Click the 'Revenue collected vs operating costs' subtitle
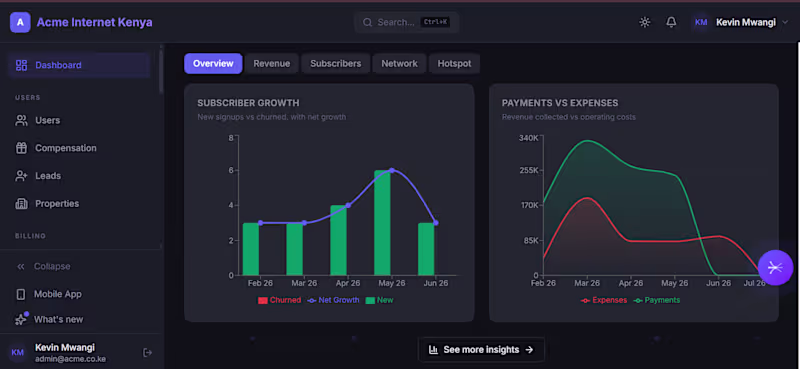Screen dimensions: 800x369 tap(568, 117)
